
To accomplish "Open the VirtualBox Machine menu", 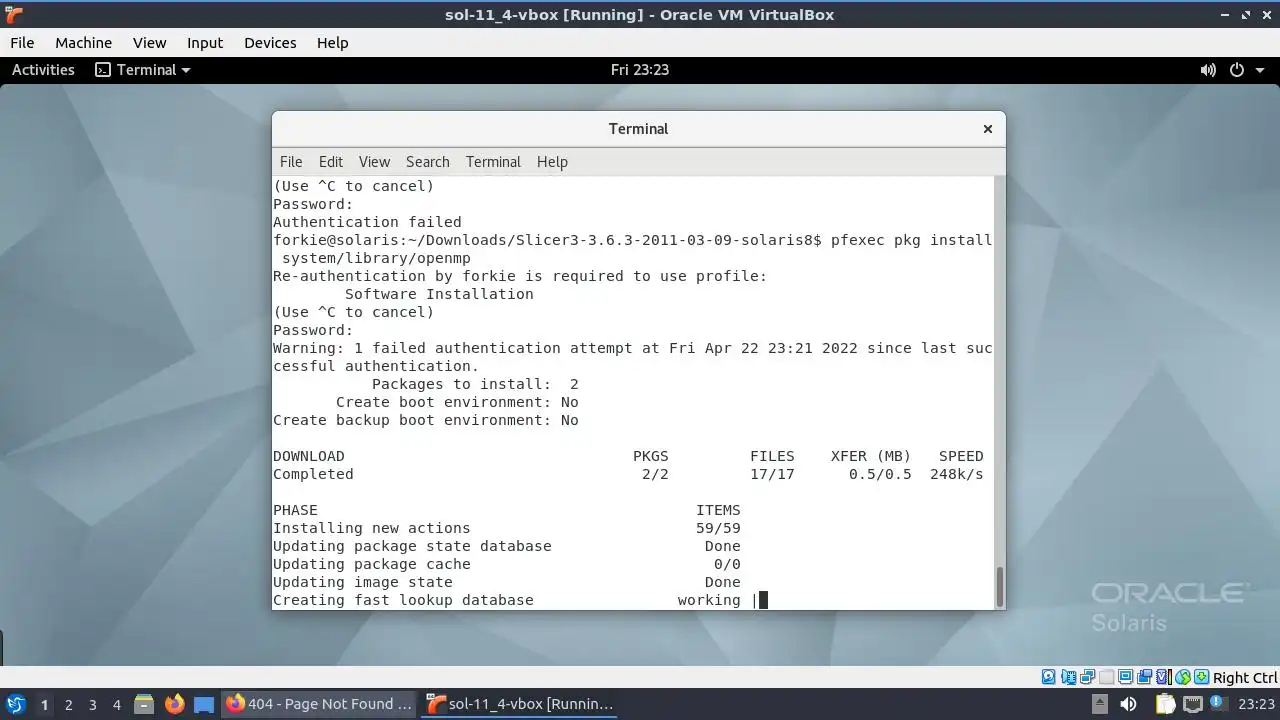I will click(x=83, y=43).
